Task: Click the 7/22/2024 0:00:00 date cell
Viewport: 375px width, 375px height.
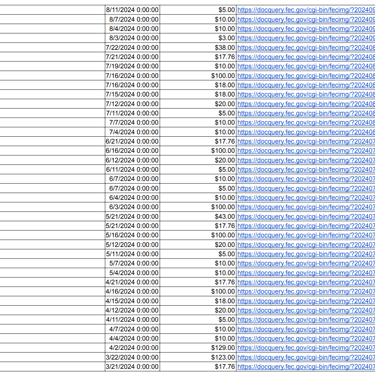Action: pyautogui.click(x=132, y=47)
